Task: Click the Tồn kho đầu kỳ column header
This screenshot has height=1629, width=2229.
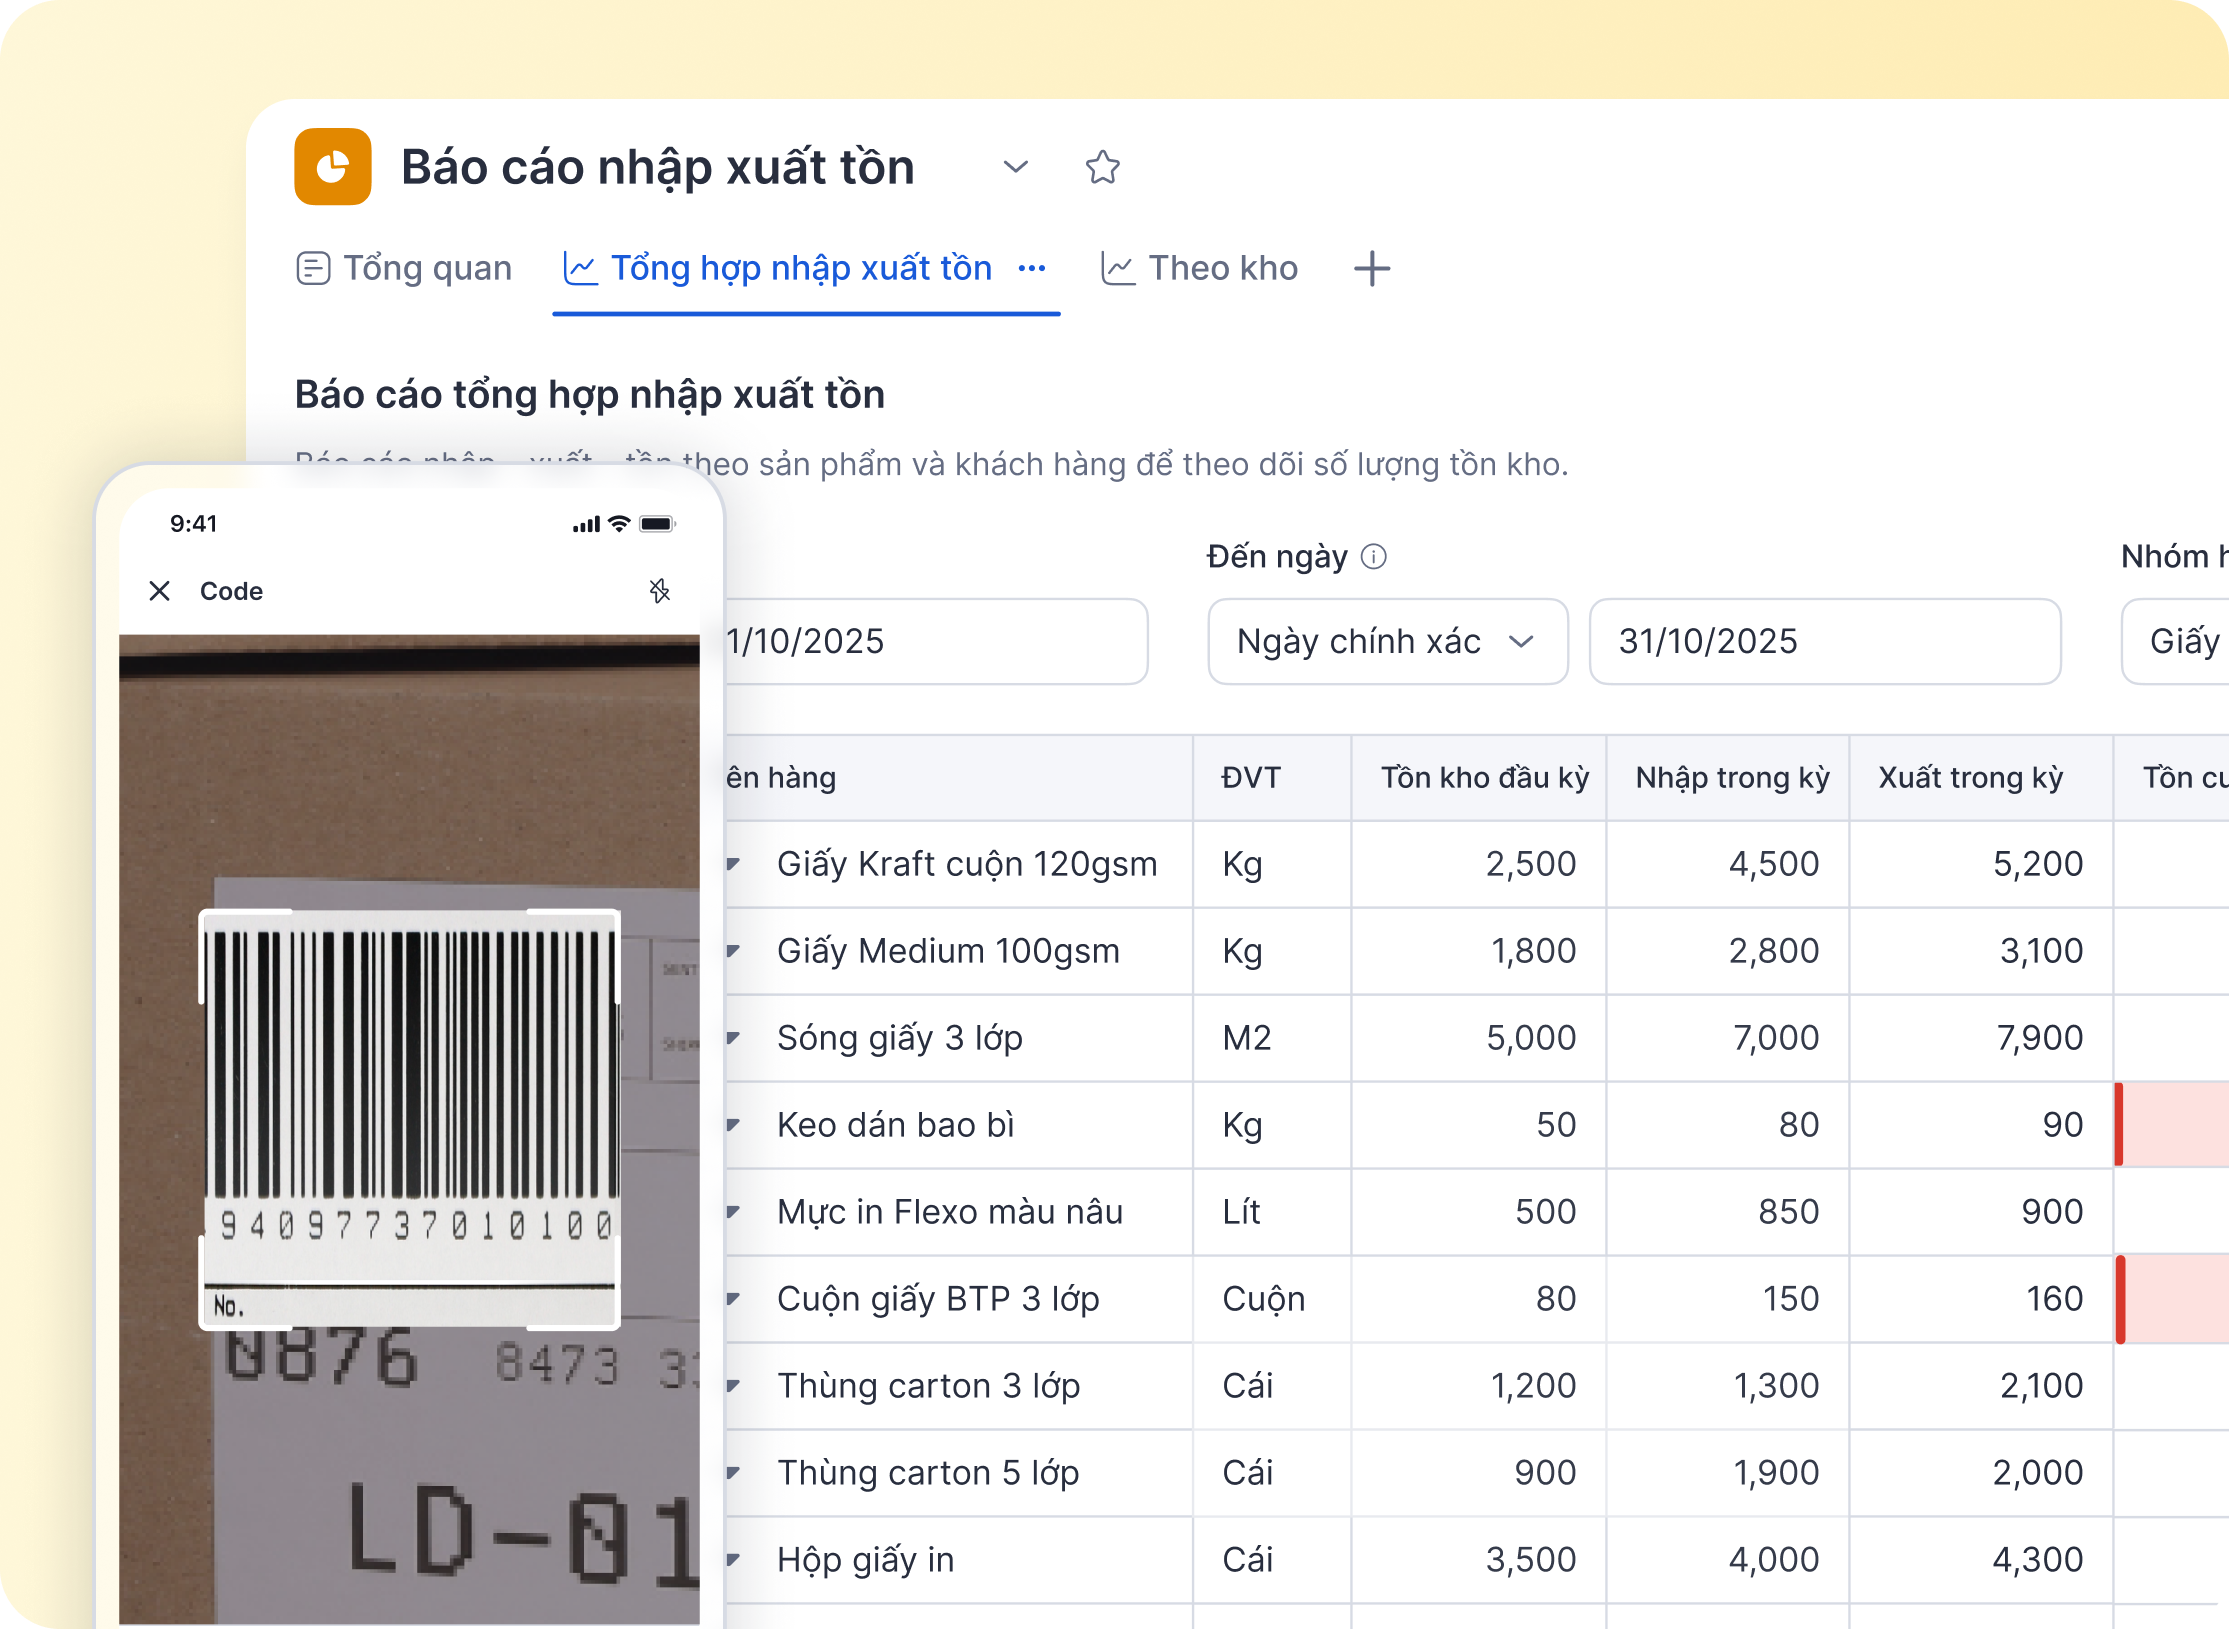Action: pos(1484,778)
